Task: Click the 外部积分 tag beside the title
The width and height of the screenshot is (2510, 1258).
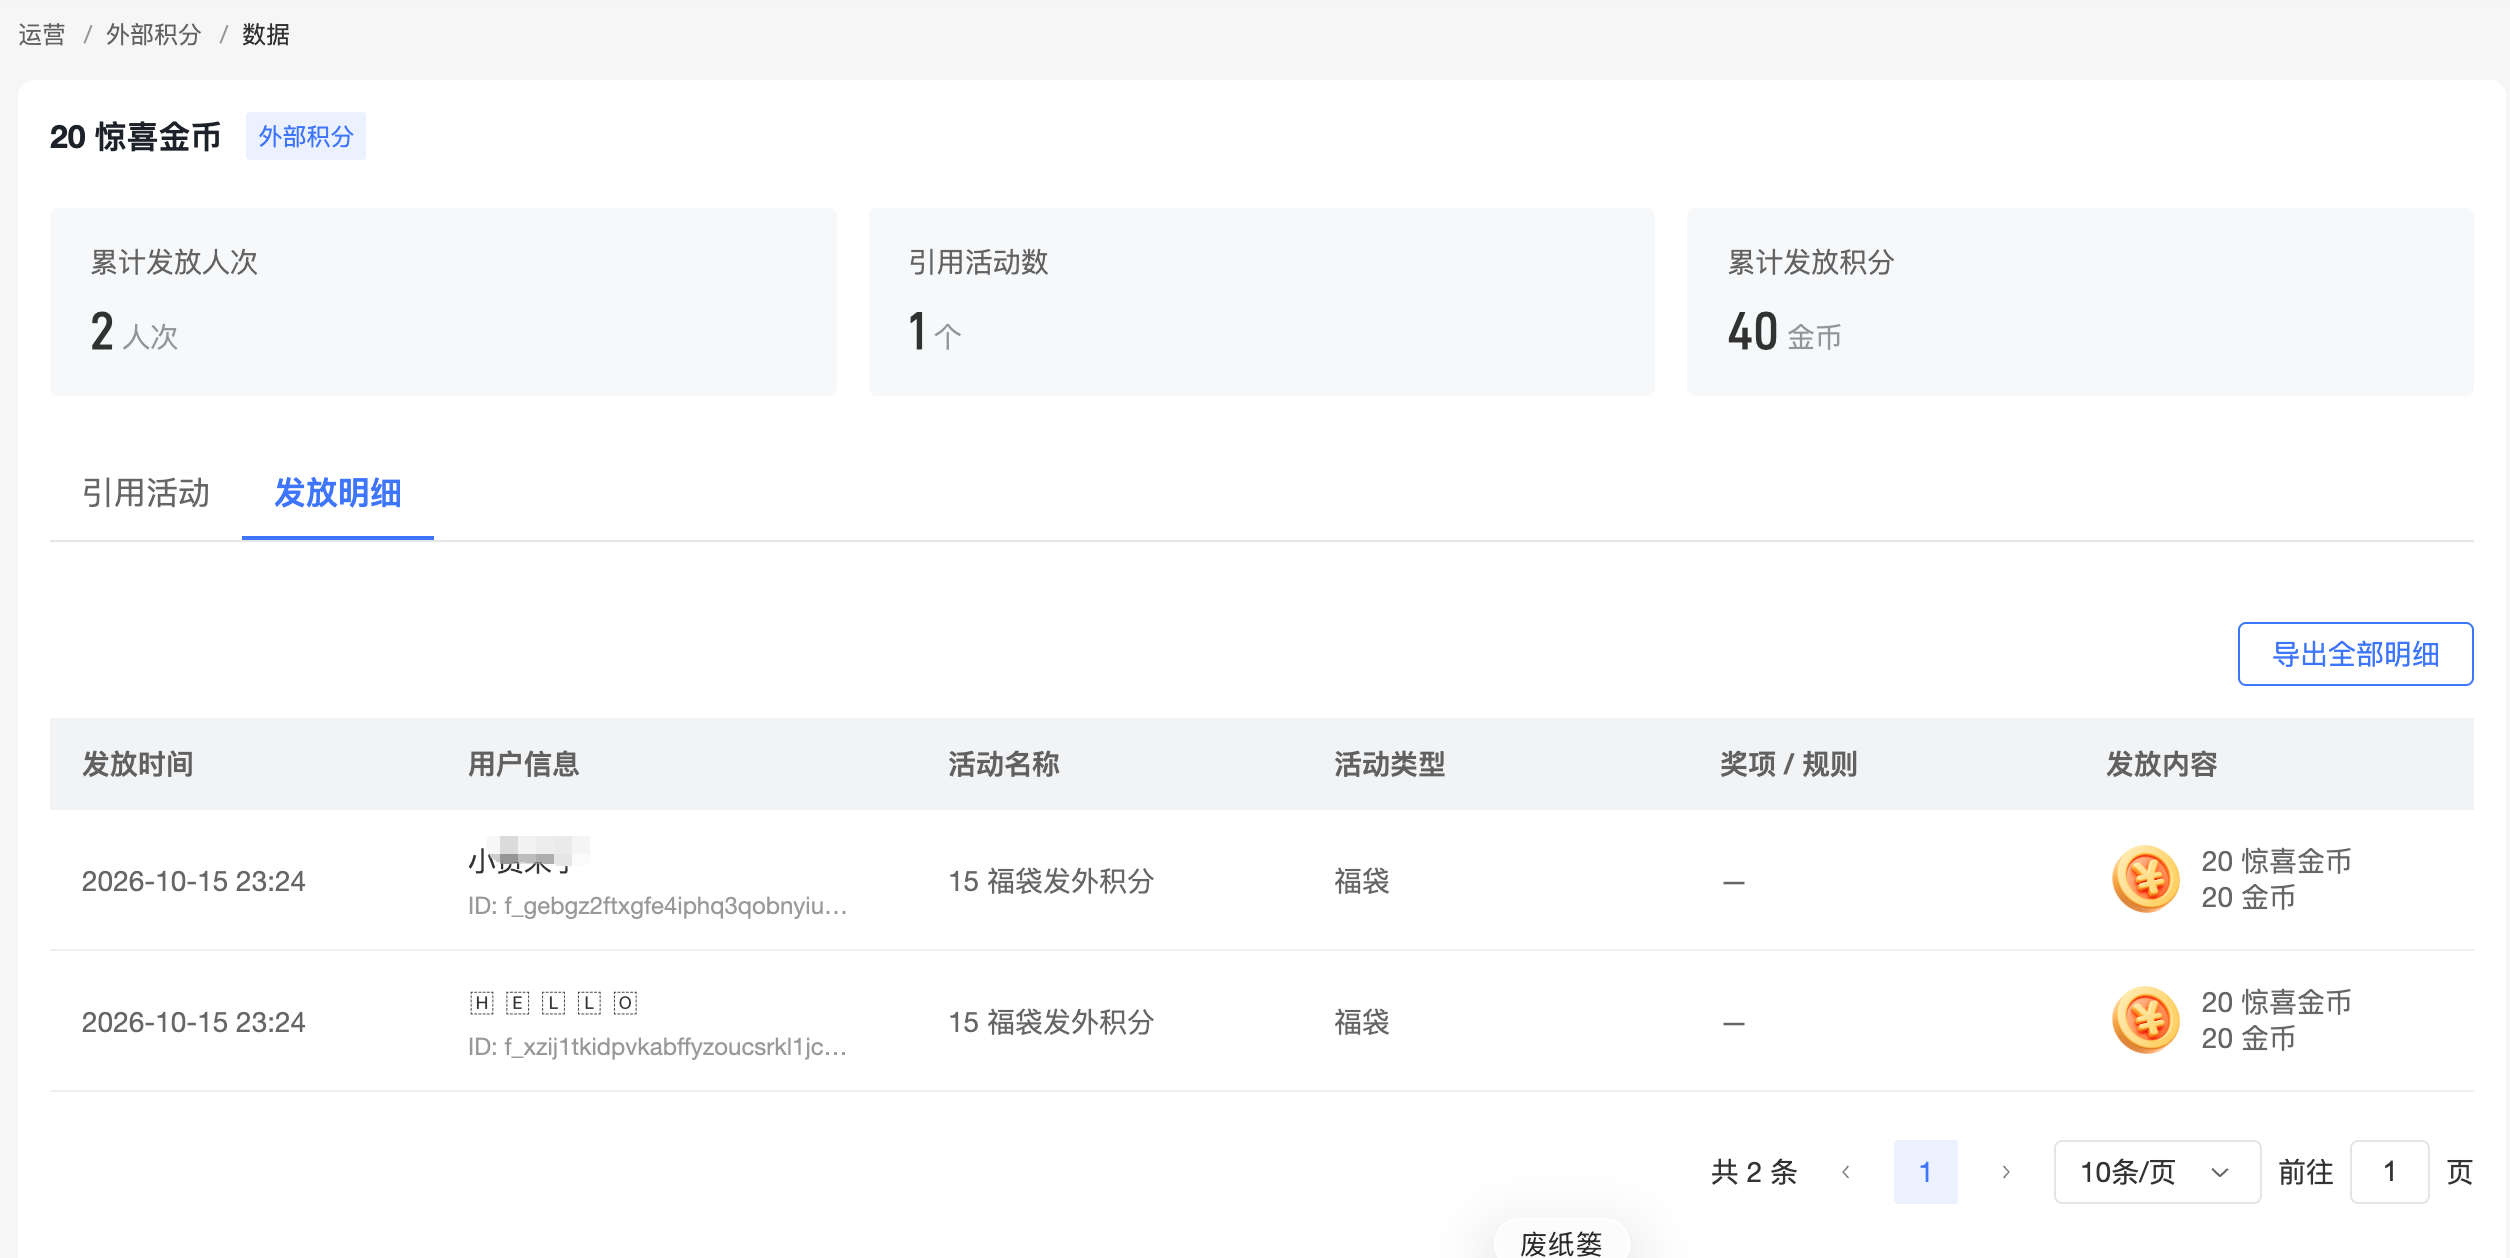Action: [x=306, y=136]
